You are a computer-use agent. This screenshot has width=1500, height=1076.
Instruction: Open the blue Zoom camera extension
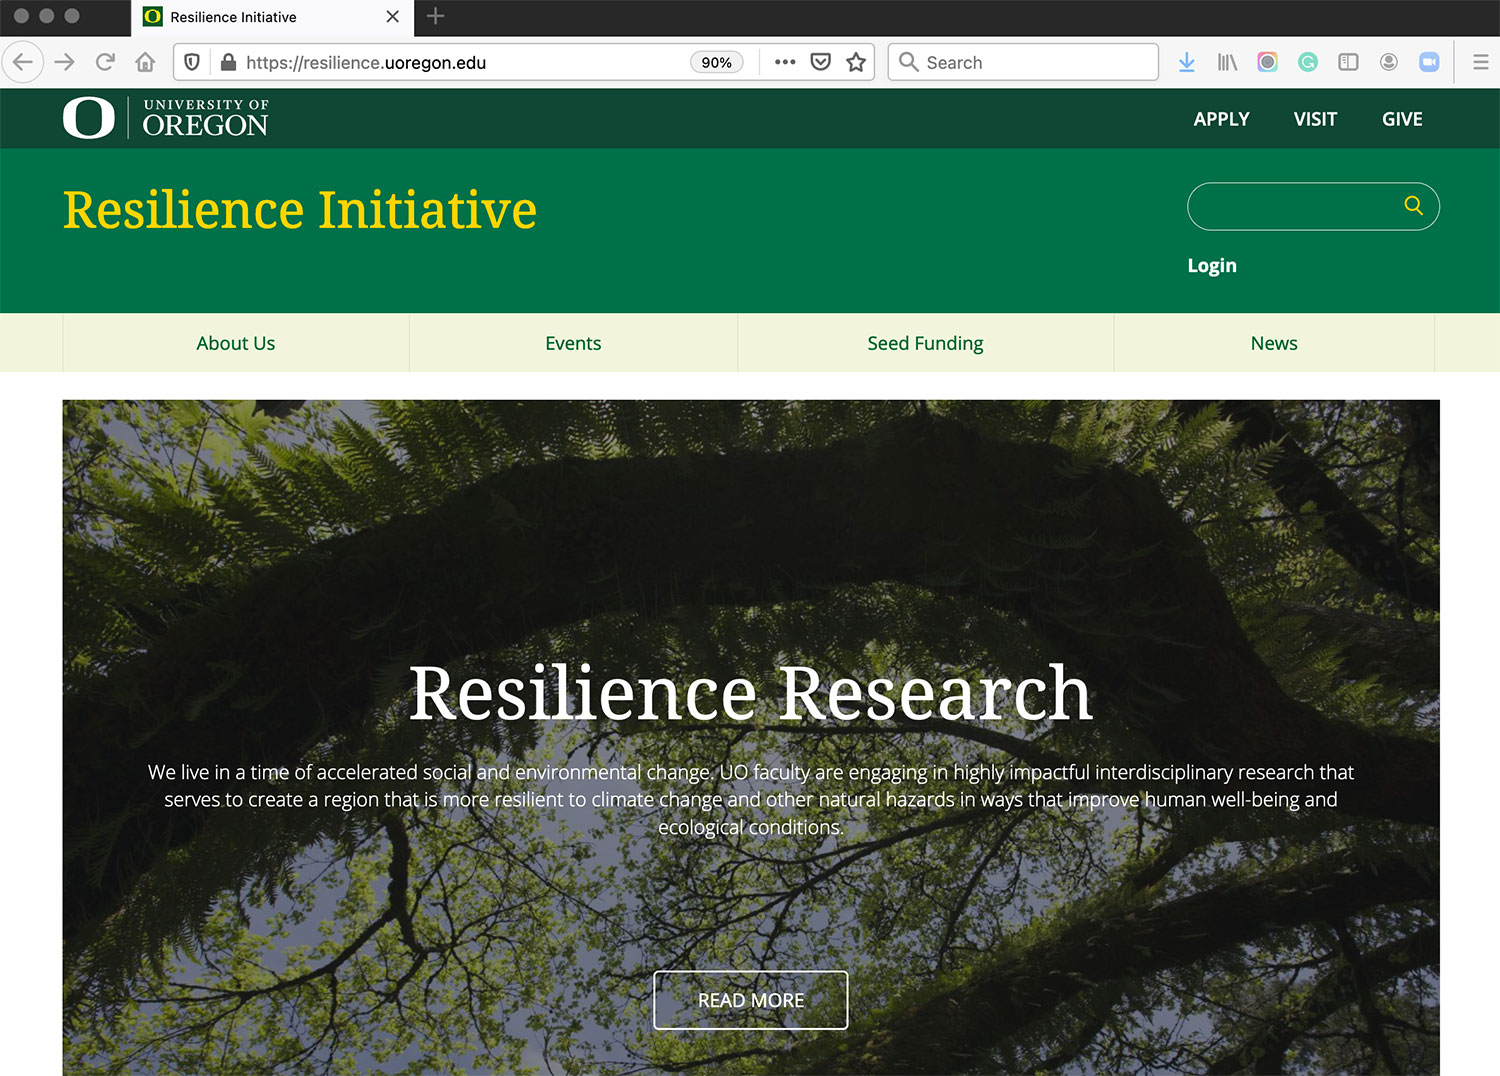(x=1429, y=62)
